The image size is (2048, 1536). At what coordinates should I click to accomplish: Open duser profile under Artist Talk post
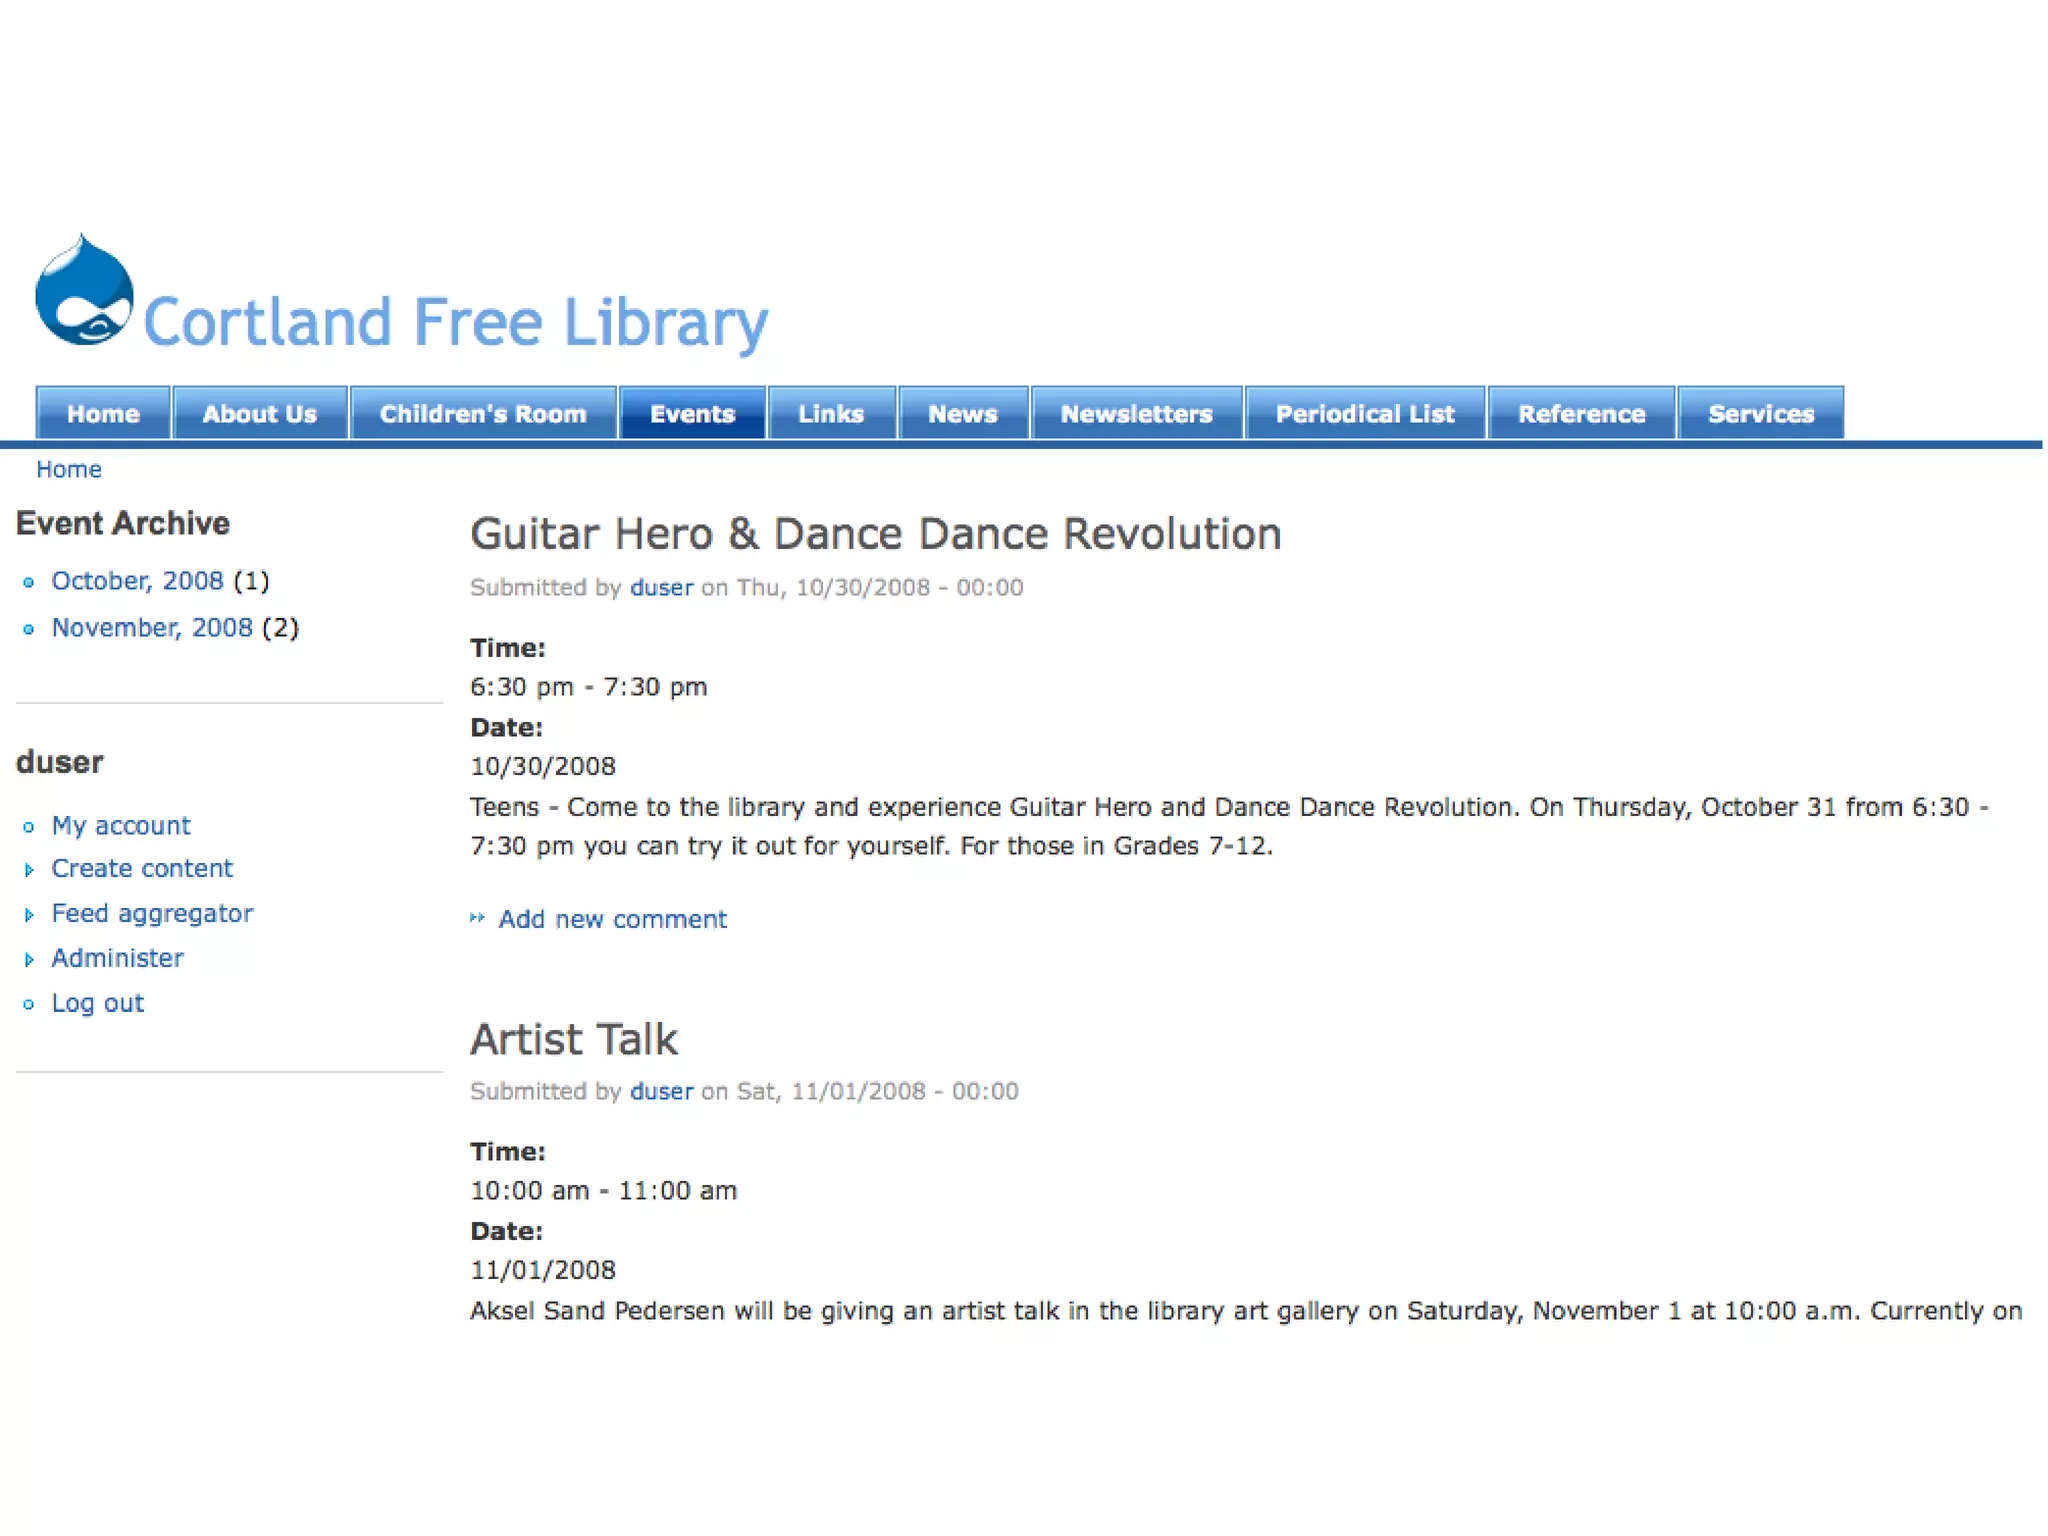click(x=661, y=1091)
